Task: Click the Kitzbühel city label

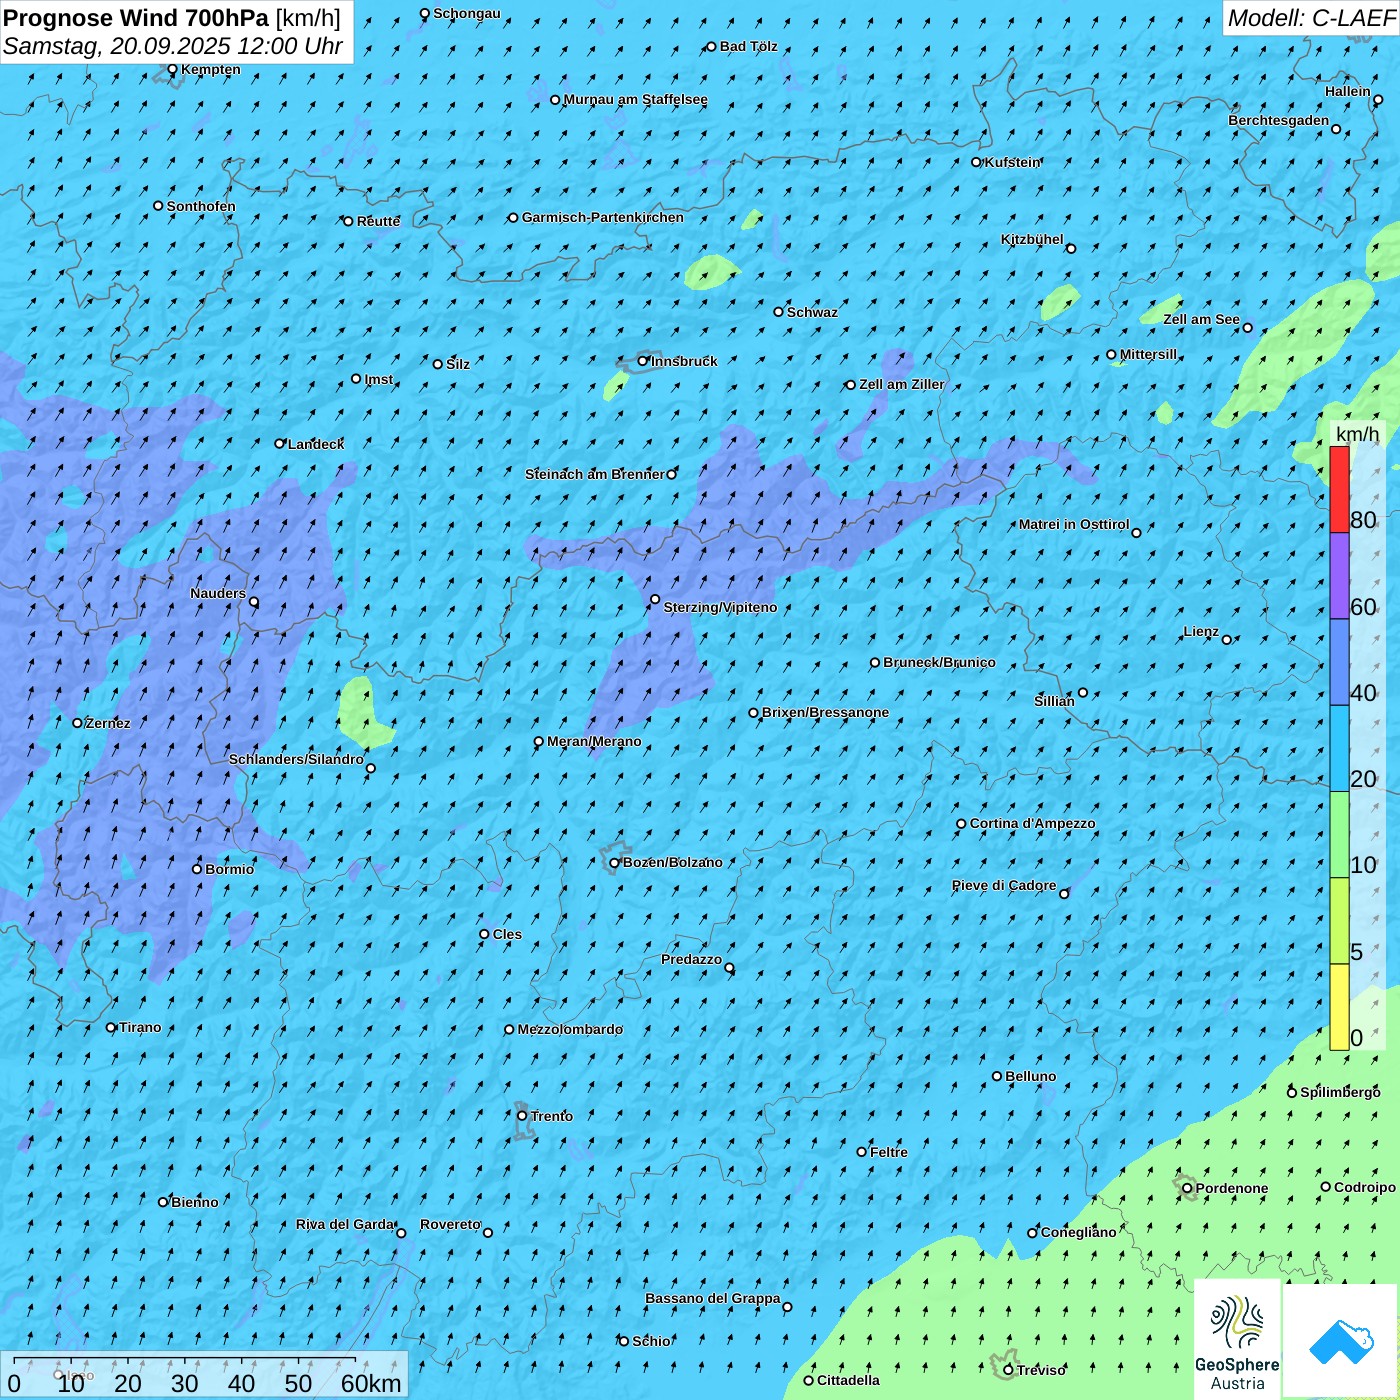Action: click(x=1032, y=239)
